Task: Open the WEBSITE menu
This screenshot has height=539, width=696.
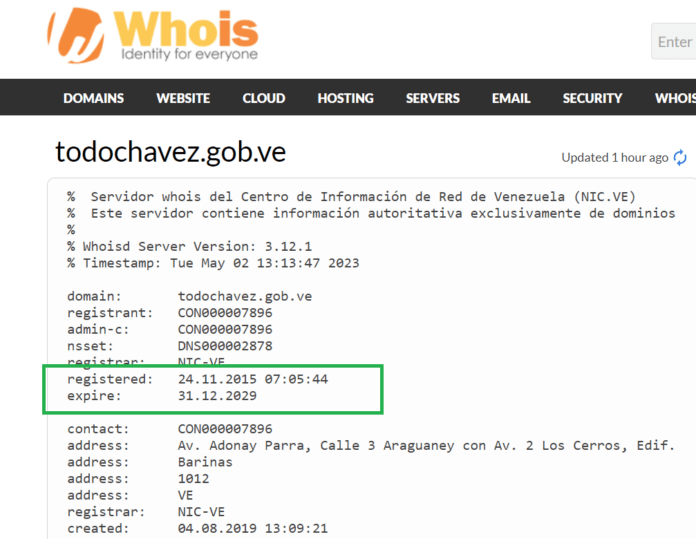Action: 183,98
